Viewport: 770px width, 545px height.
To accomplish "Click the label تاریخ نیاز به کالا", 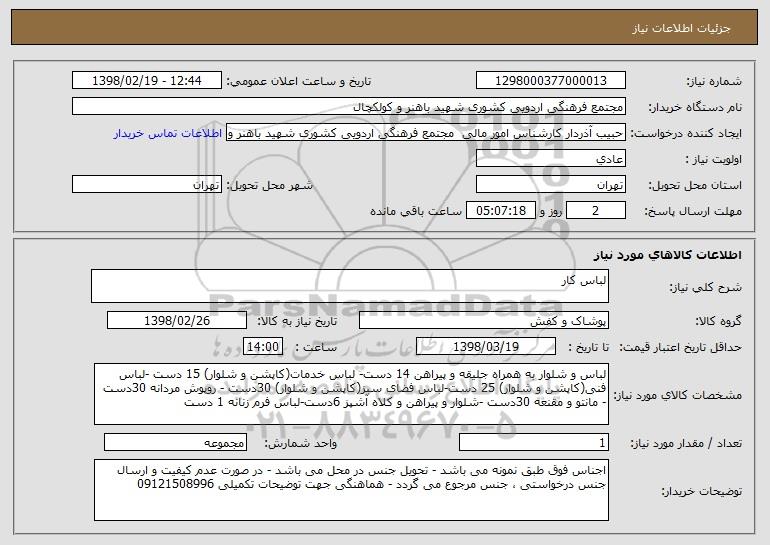I will pos(297,321).
